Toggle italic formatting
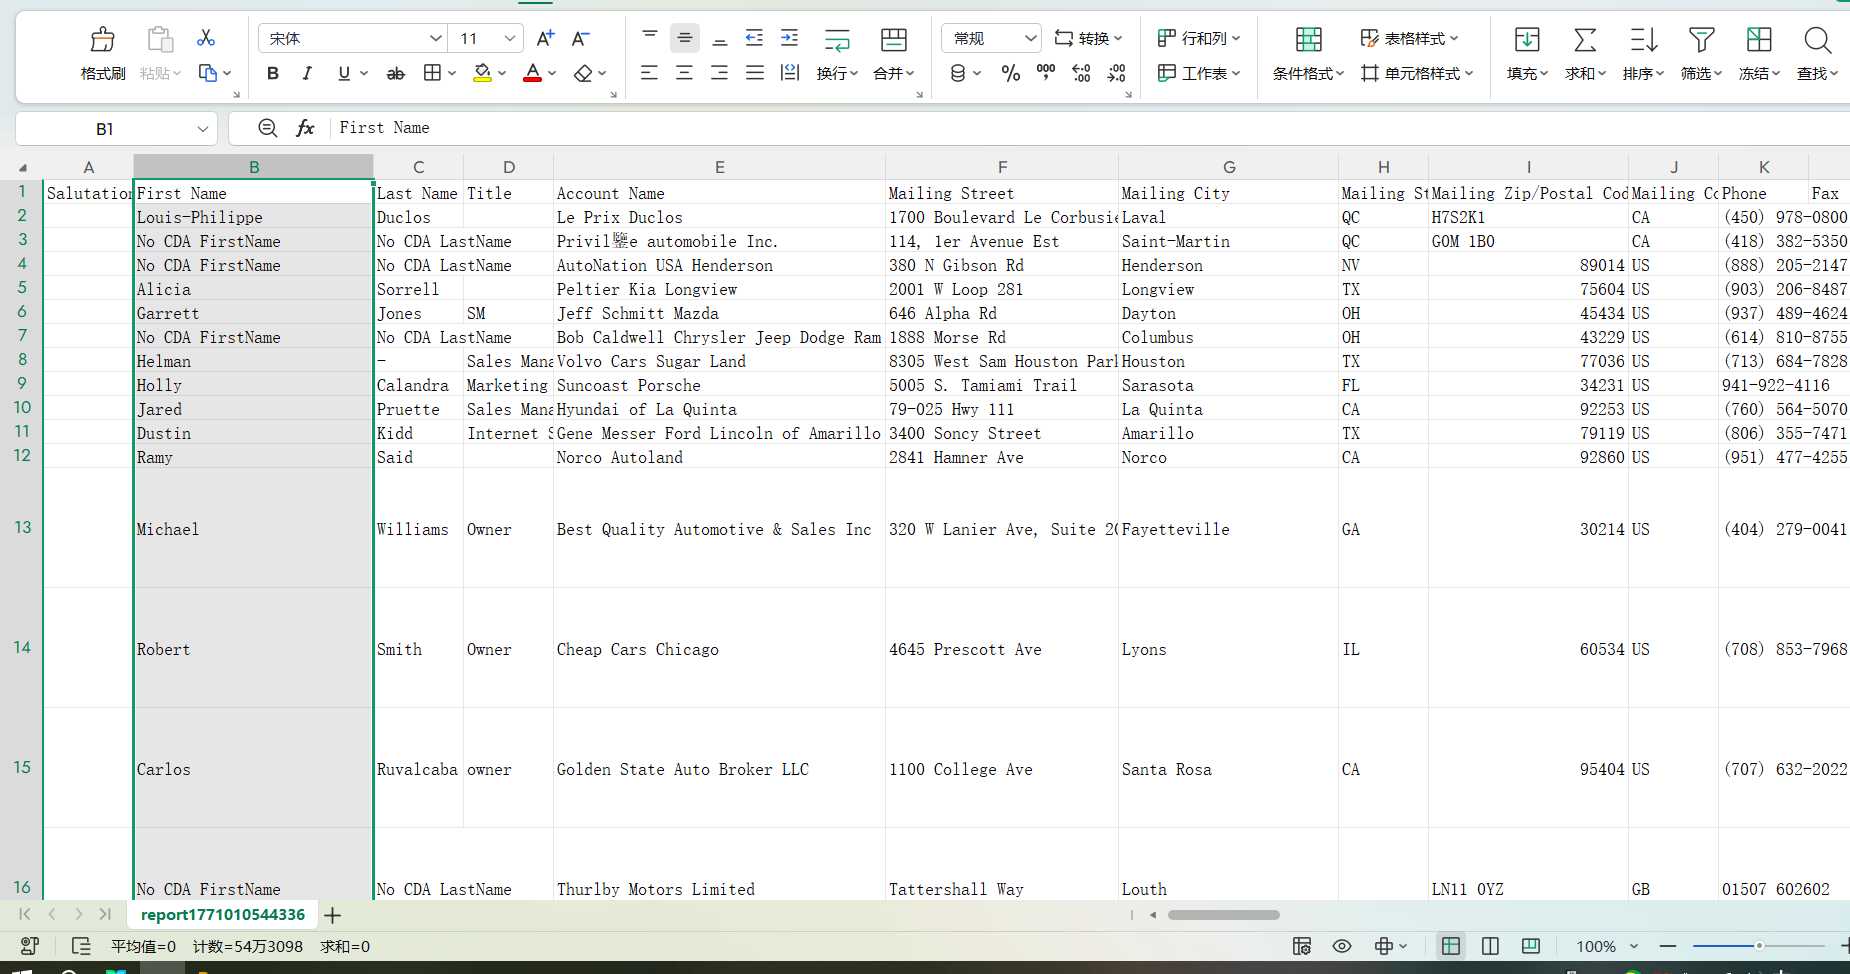1850x974 pixels. (x=308, y=73)
